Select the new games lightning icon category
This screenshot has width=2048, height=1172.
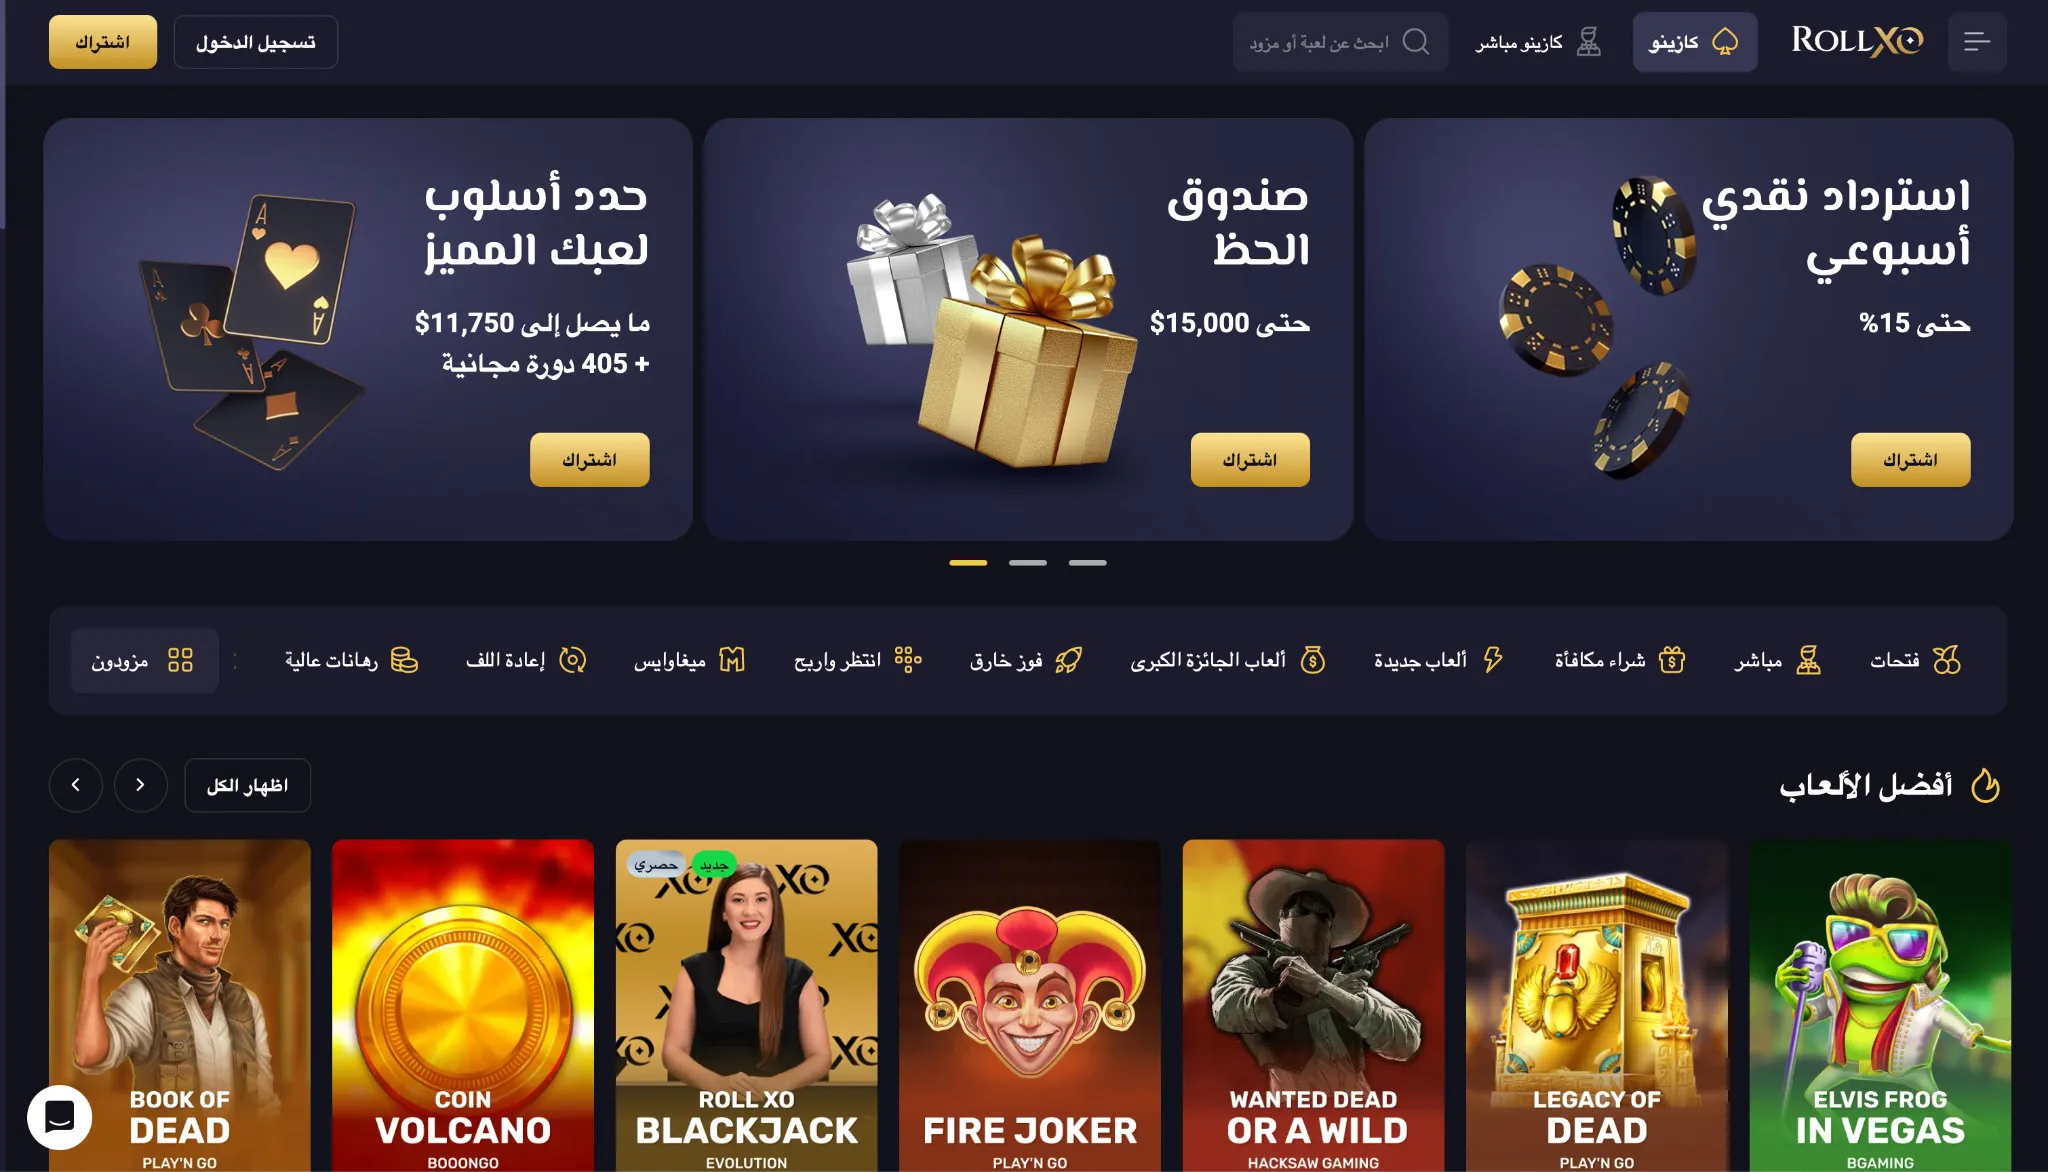[x=1438, y=660]
